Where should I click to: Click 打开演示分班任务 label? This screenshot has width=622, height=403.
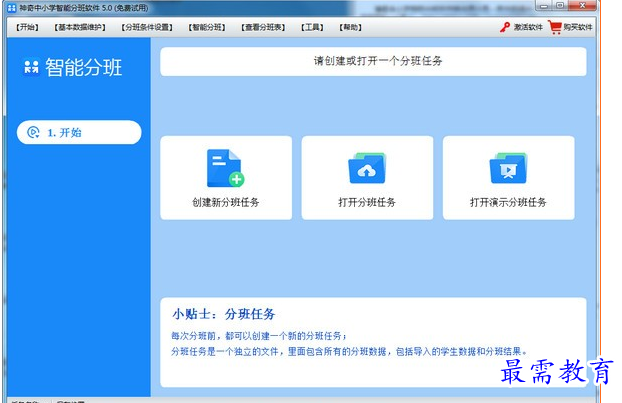pos(508,202)
